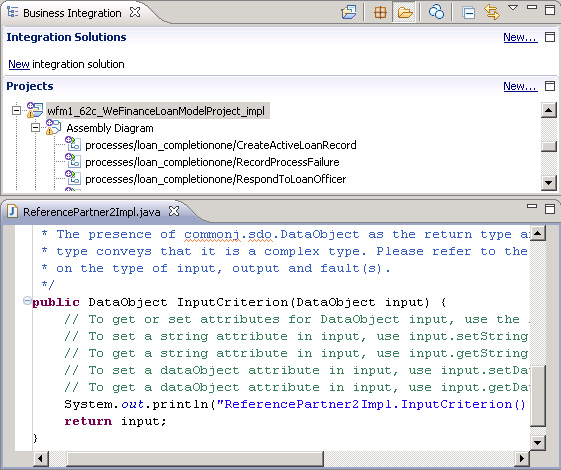
Task: Collapse wfm1_62c_WeFinanceLoanModelProject_impl project node
Action: click(x=16, y=110)
